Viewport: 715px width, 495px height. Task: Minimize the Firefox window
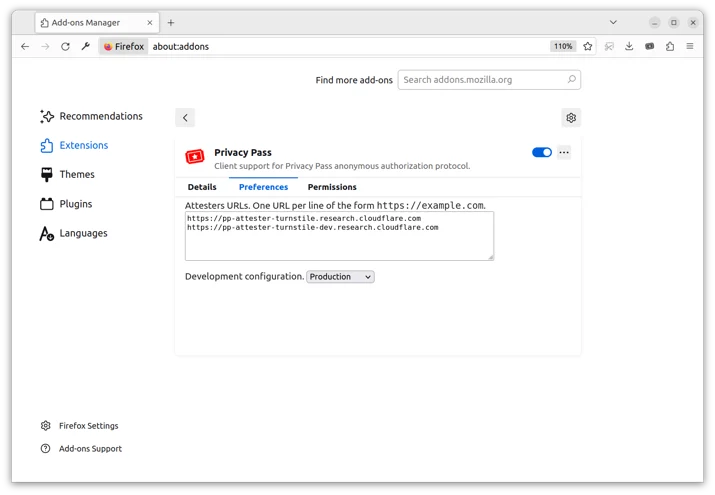pyautogui.click(x=654, y=22)
